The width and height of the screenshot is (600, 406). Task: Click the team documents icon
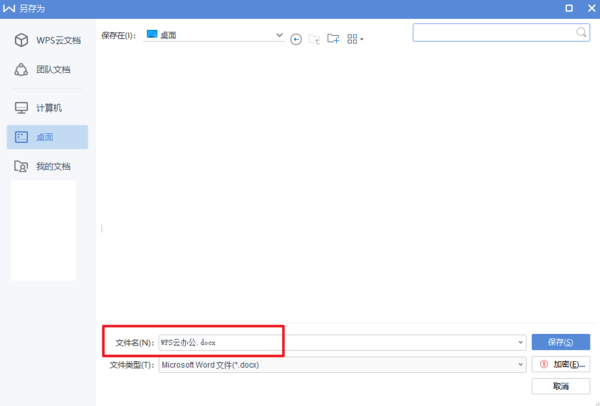(21, 70)
